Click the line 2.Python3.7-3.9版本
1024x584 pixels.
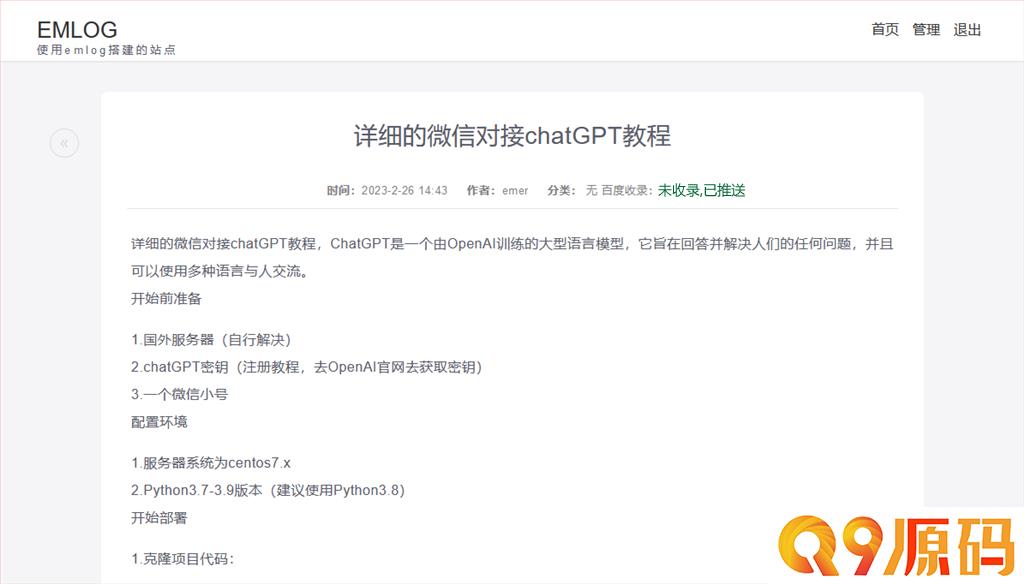click(268, 491)
